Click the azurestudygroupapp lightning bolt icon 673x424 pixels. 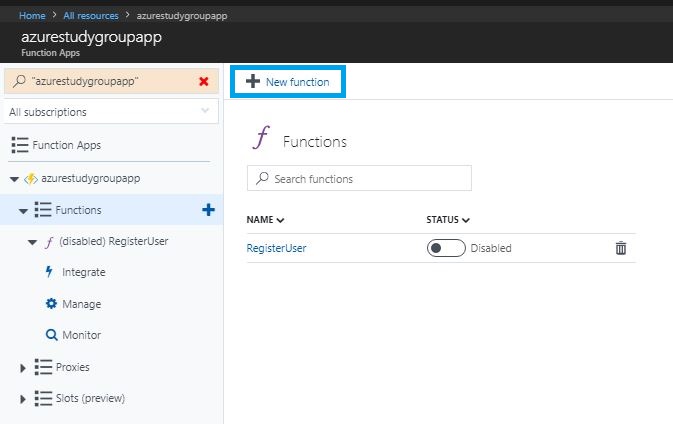[x=30, y=179]
